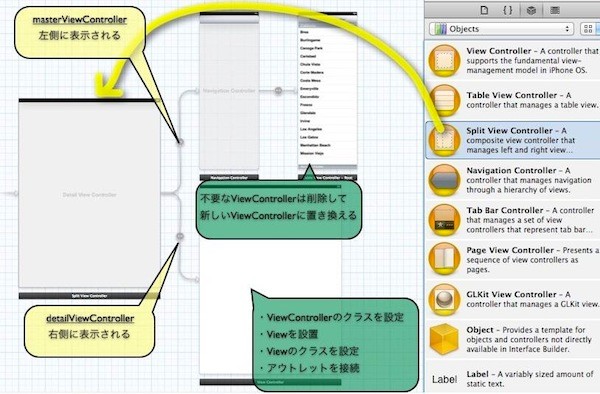The image size is (600, 394).
Task: Select the Table View Controller - Root dock bar
Action: pos(328,177)
